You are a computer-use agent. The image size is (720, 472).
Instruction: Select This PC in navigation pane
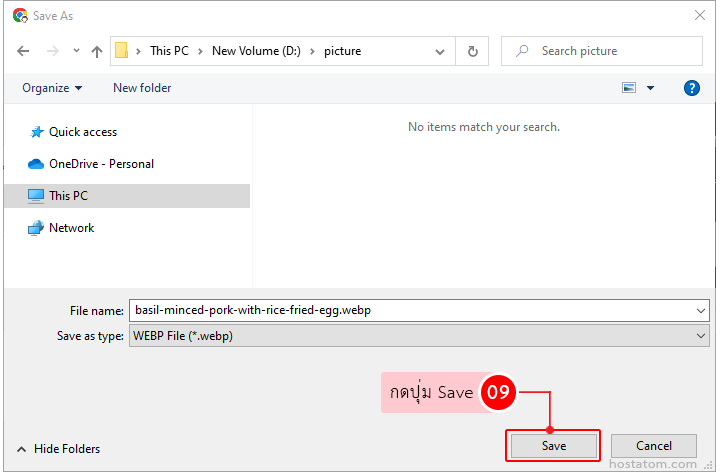pos(68,196)
